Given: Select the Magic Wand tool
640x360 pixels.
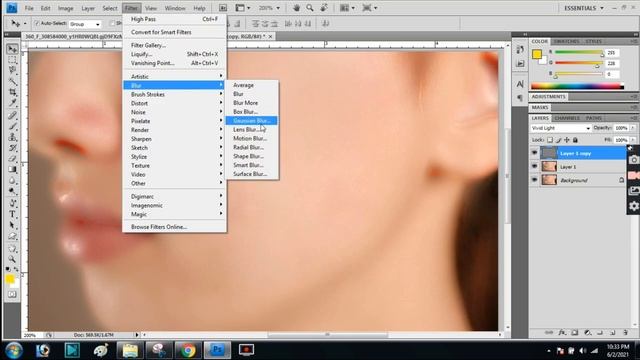Looking at the screenshot, I should pyautogui.click(x=12, y=81).
